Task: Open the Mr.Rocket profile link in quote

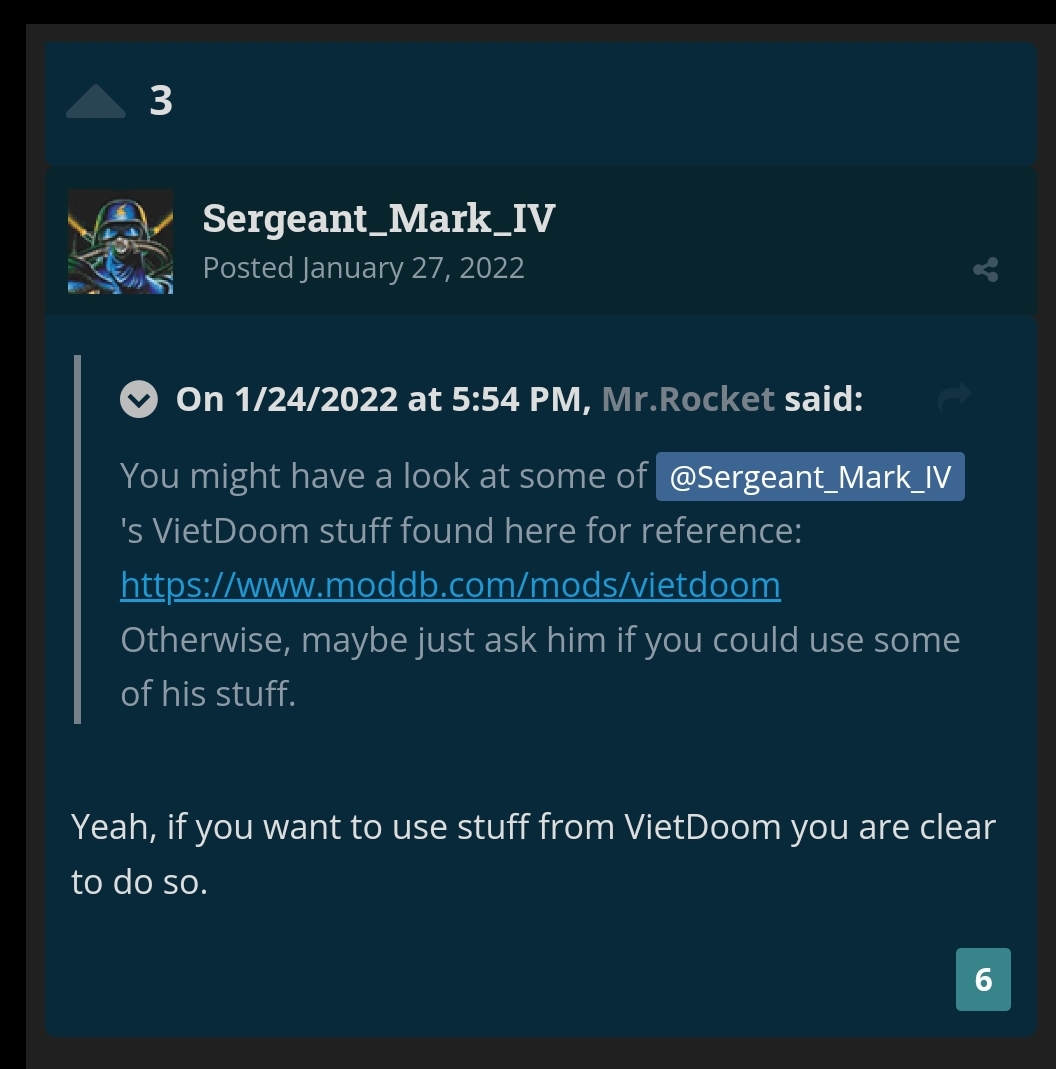Action: coord(688,399)
